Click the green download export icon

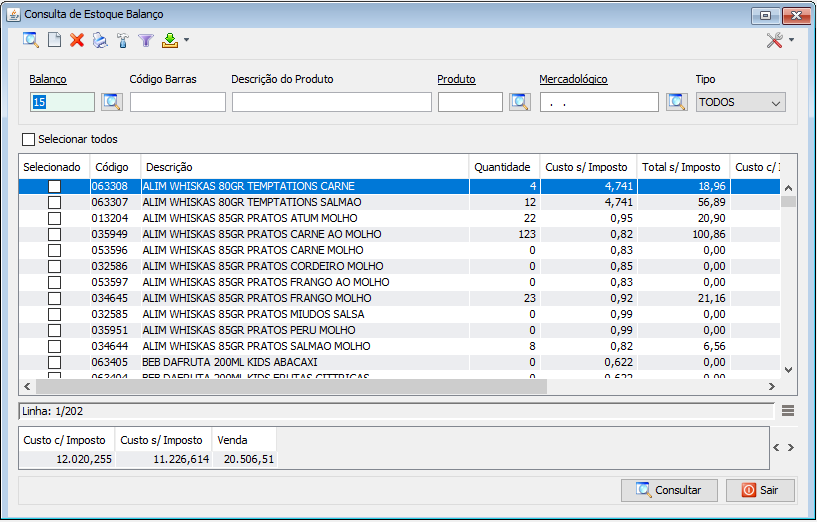pos(170,40)
